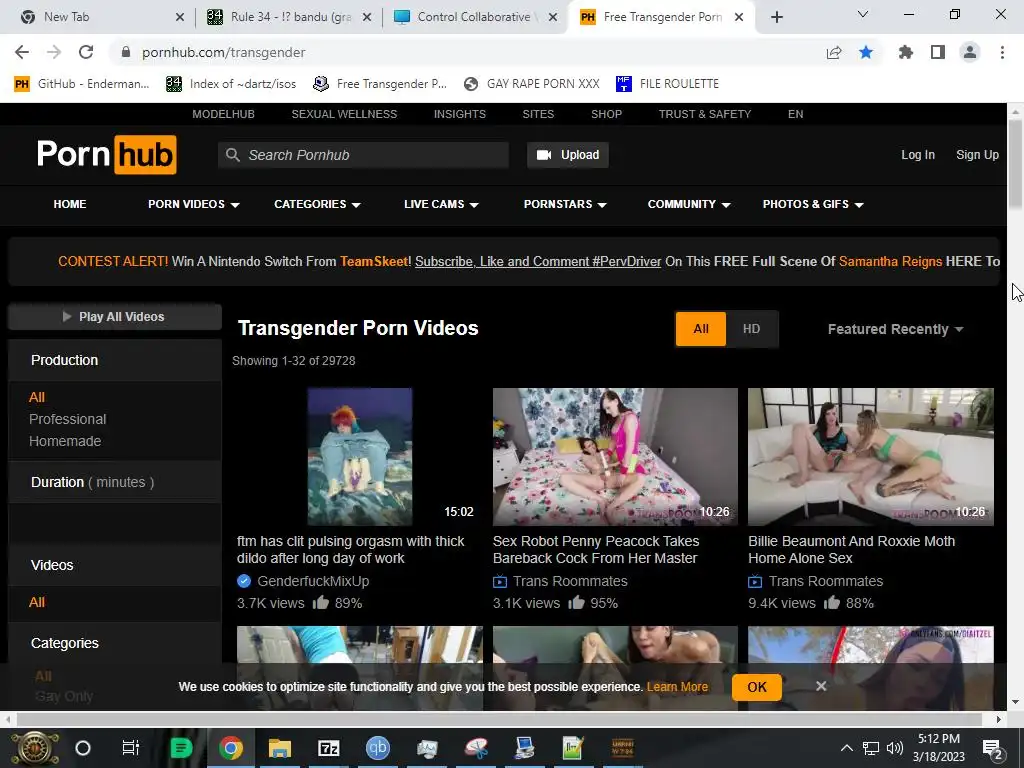Open the Chrome profile avatar
Image resolution: width=1024 pixels, height=768 pixels.
point(970,52)
